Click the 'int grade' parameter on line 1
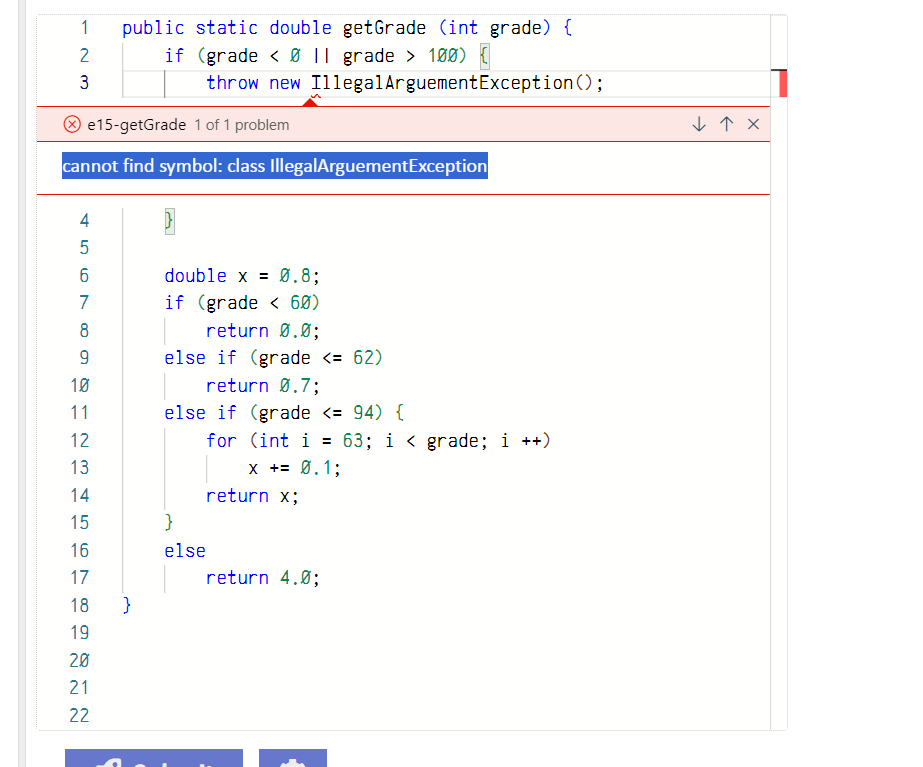 (x=494, y=28)
